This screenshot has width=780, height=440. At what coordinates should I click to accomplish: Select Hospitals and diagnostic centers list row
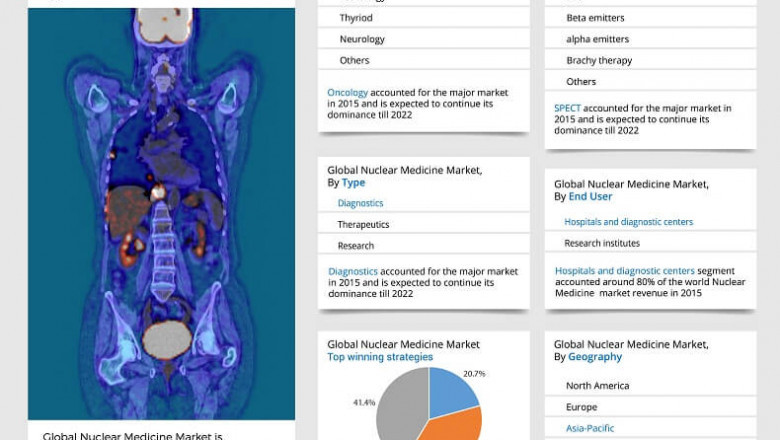coord(650,222)
